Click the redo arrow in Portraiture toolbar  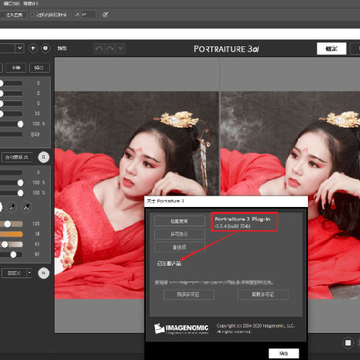click(x=110, y=49)
